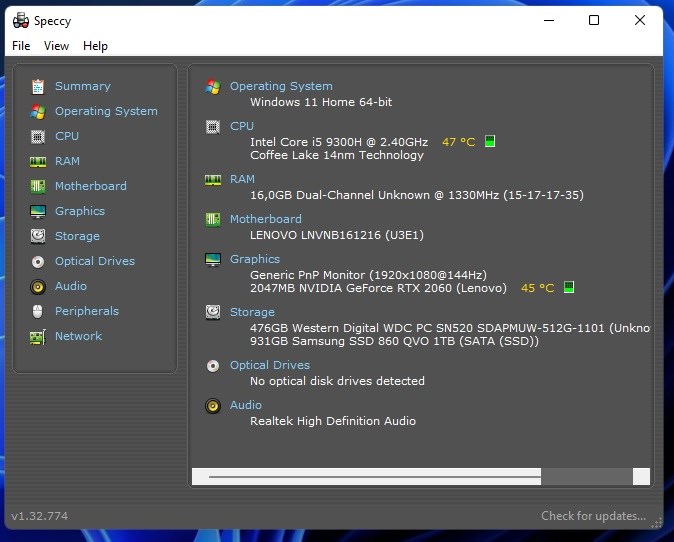
Task: Click the Coffee Lake 14nm Technology text
Action: click(337, 155)
